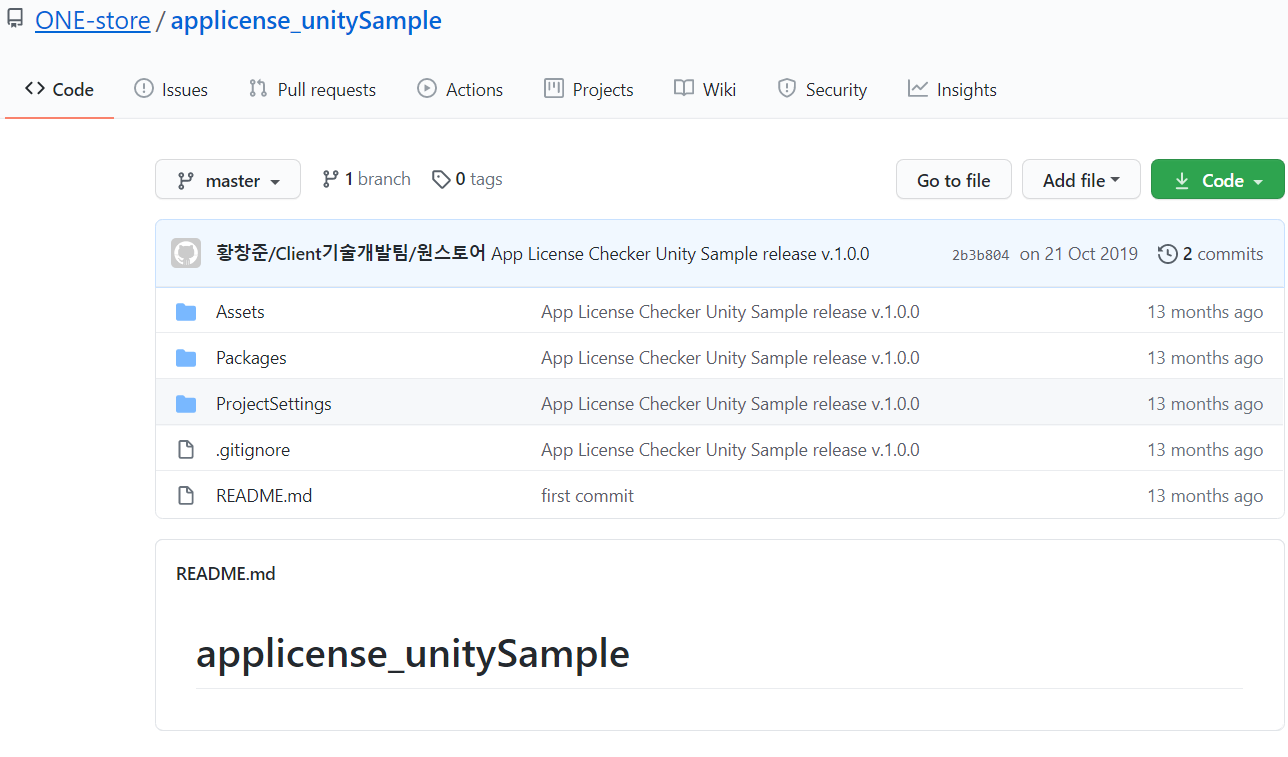Screen dimensions: 1288x757
Task: Click the Go to file button
Action: click(x=954, y=180)
